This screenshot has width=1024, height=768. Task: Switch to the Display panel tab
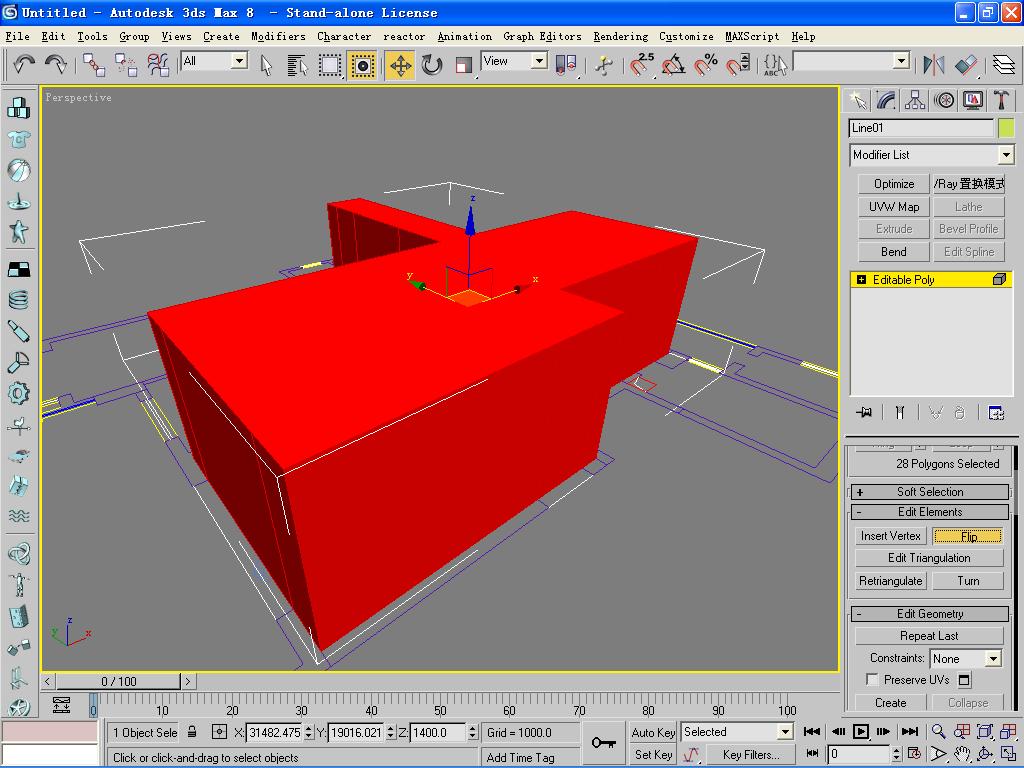click(972, 101)
